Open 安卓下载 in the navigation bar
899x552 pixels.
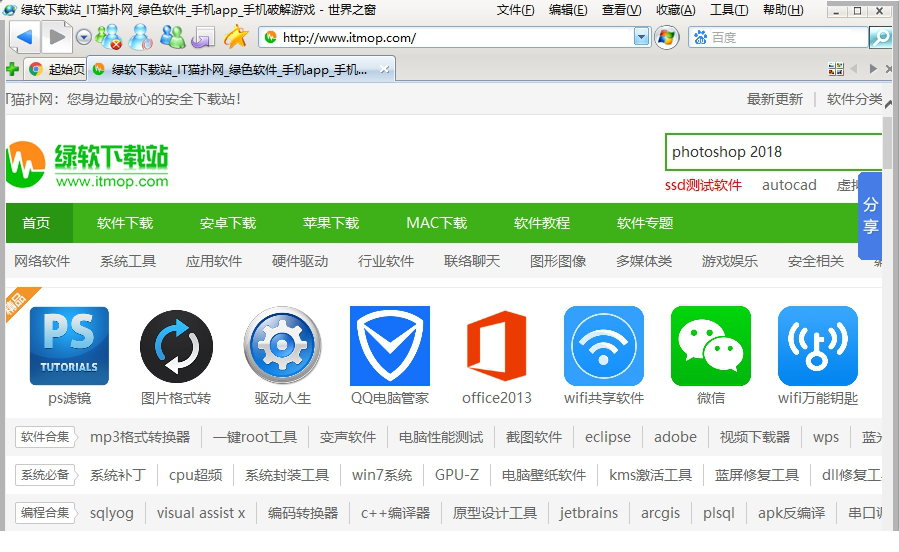tap(228, 223)
